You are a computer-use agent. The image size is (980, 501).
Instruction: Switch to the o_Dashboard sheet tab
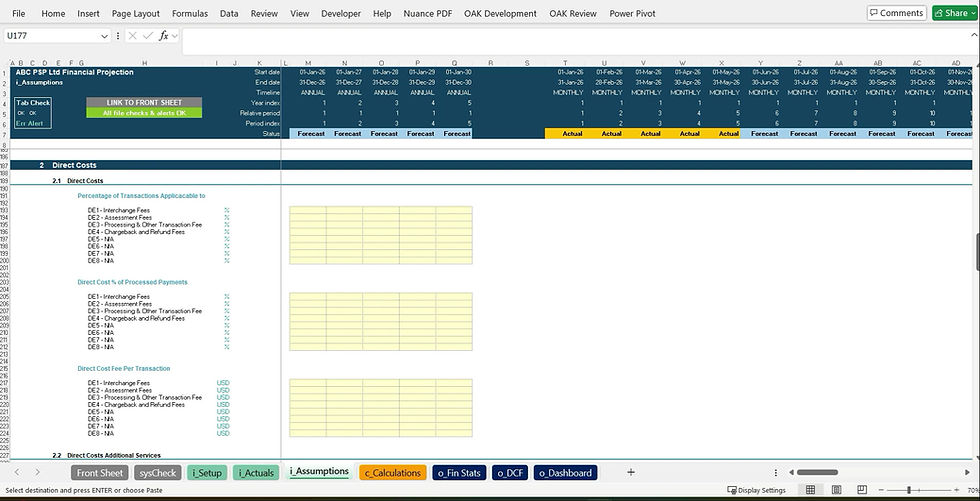click(x=566, y=473)
